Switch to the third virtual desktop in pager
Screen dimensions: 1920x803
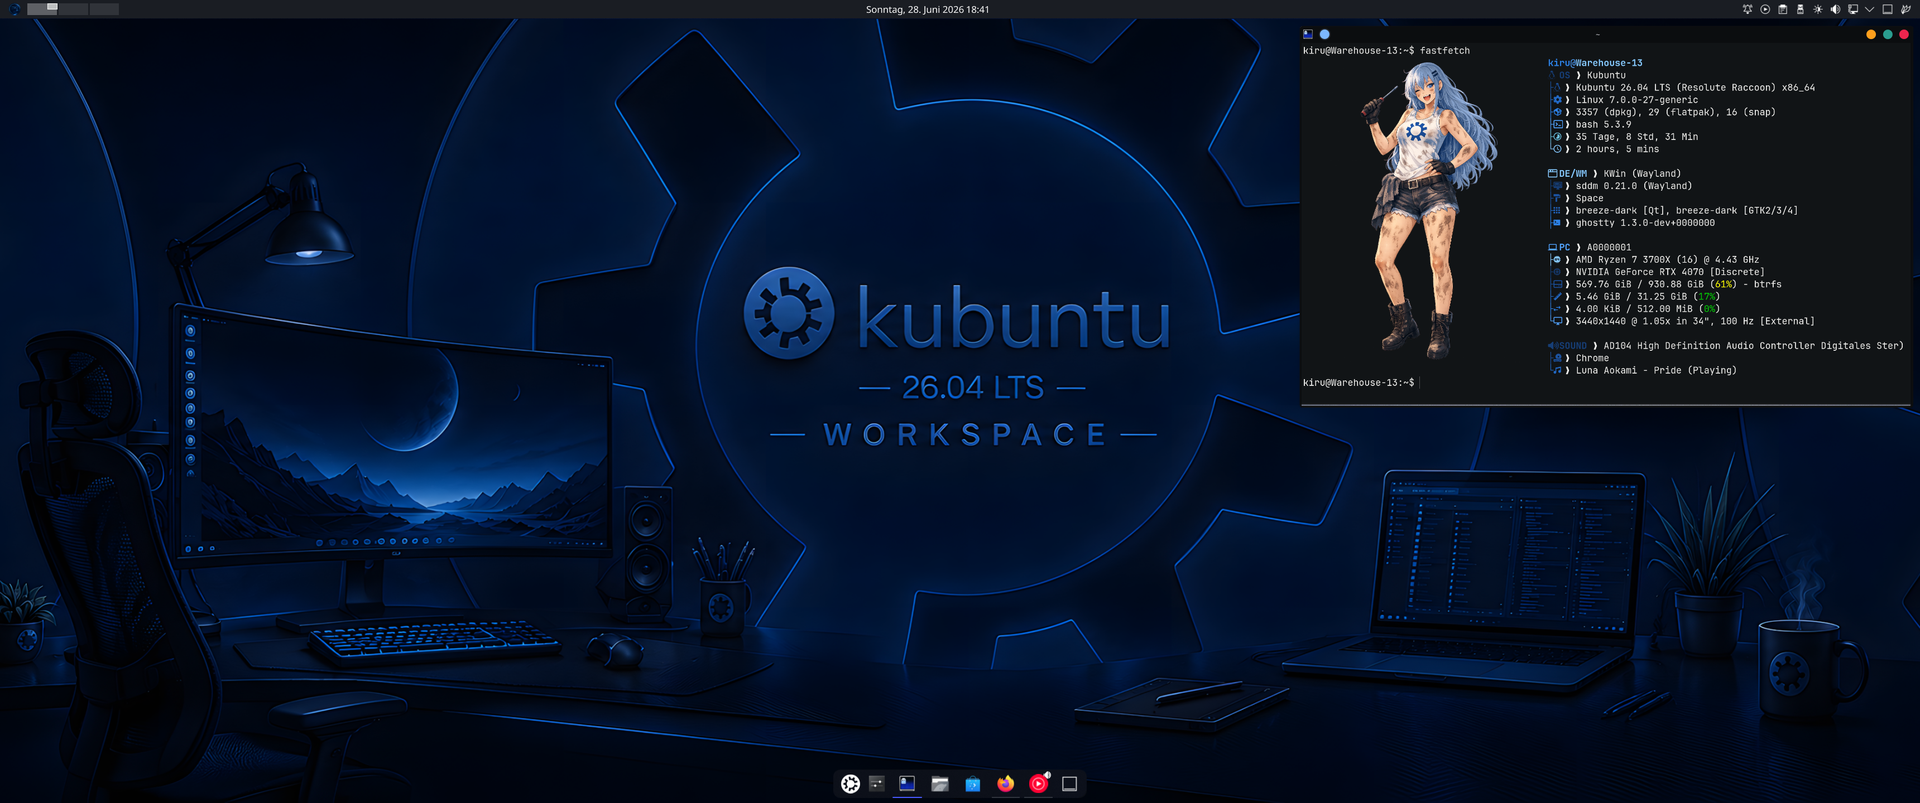point(104,9)
